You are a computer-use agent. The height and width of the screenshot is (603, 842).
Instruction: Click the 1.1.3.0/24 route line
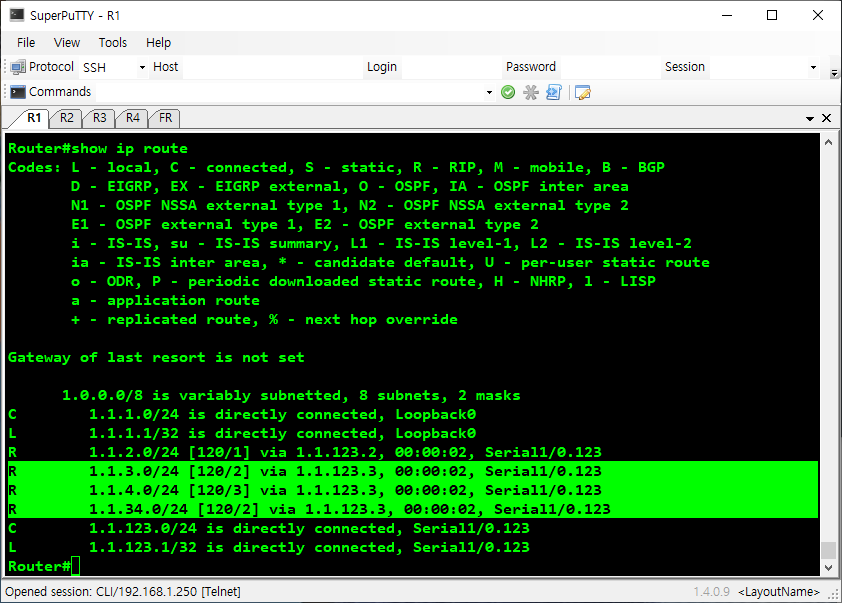click(x=412, y=471)
